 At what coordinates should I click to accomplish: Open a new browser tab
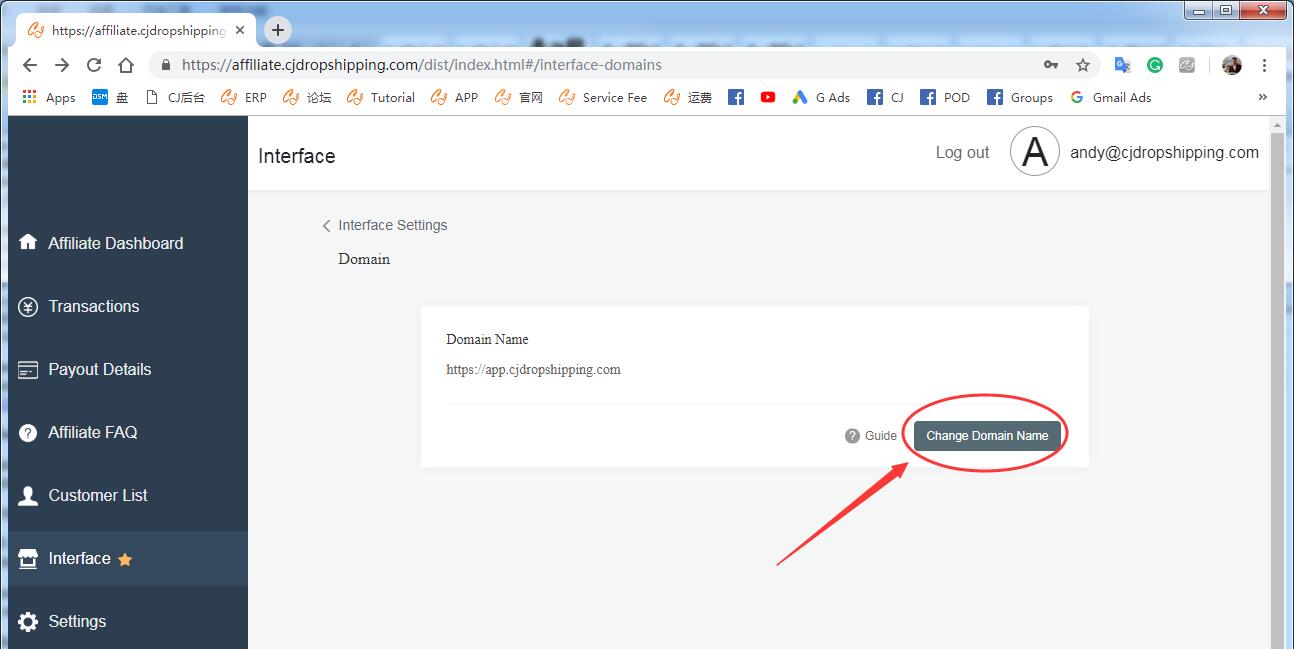pyautogui.click(x=278, y=30)
